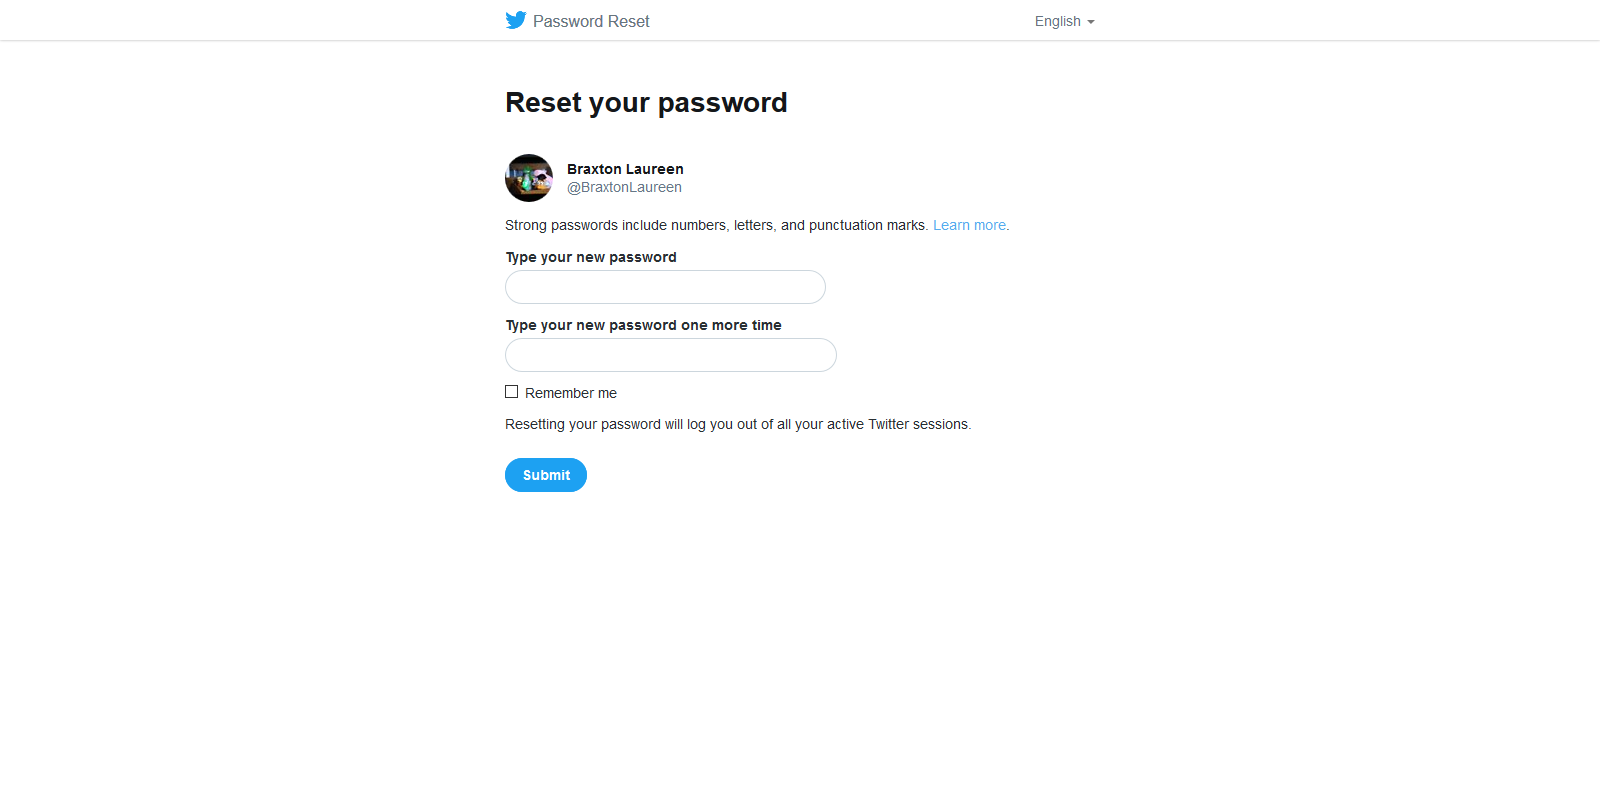The width and height of the screenshot is (1600, 786).
Task: Click the 'Type your new password' label
Action: pyautogui.click(x=591, y=257)
